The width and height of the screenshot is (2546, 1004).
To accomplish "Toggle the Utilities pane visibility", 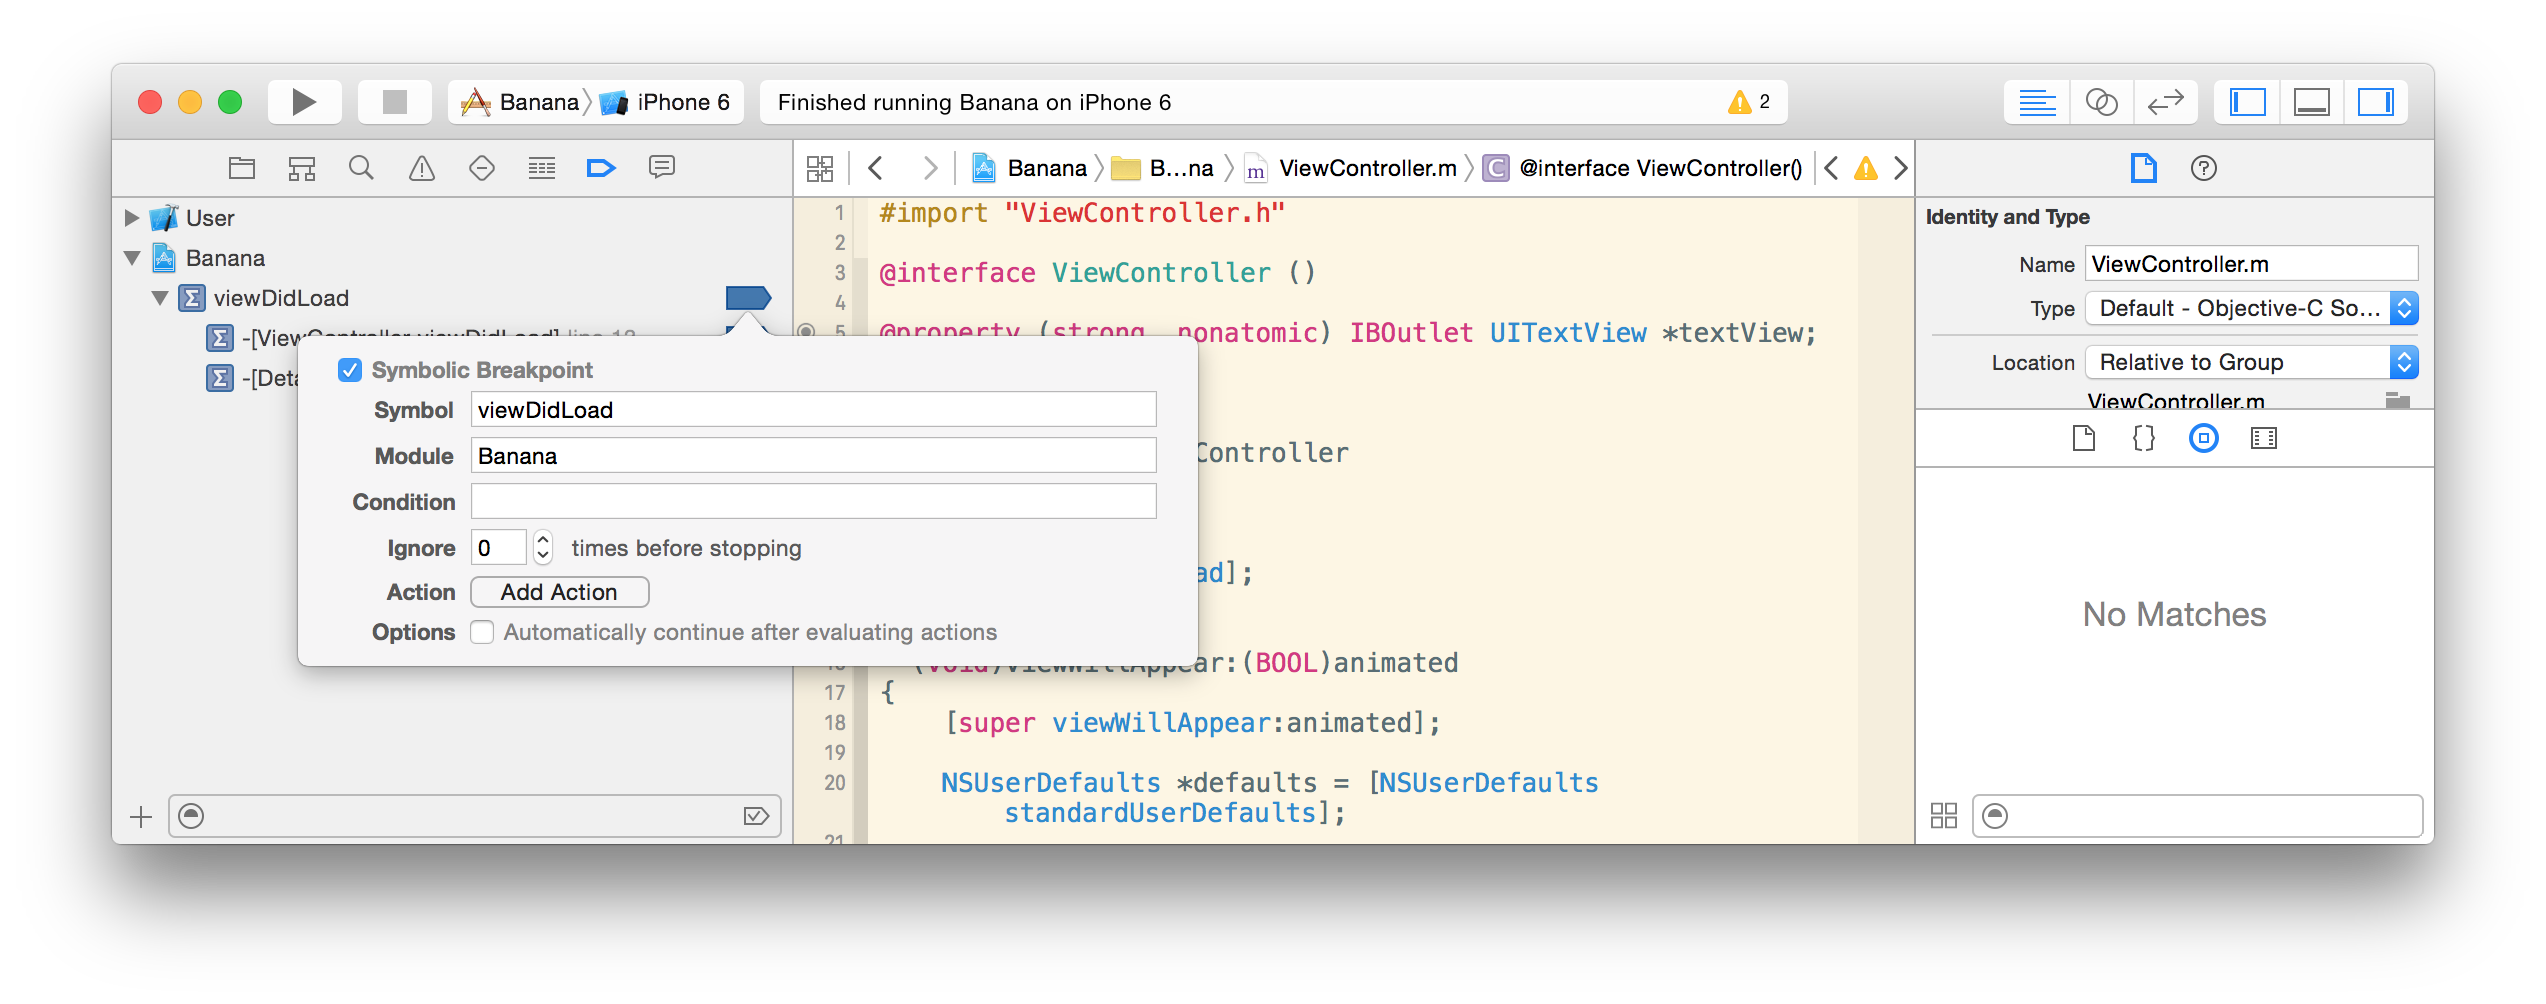I will click(2375, 102).
